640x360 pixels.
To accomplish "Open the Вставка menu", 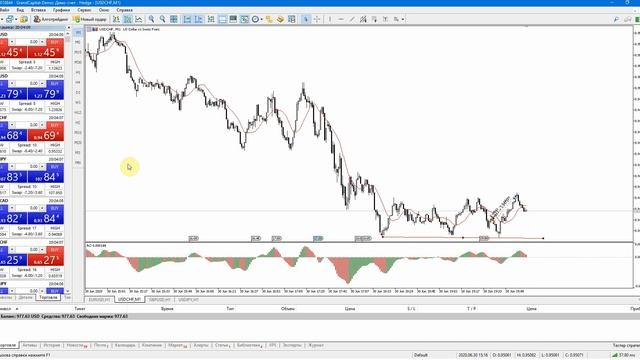I will [x=38, y=10].
